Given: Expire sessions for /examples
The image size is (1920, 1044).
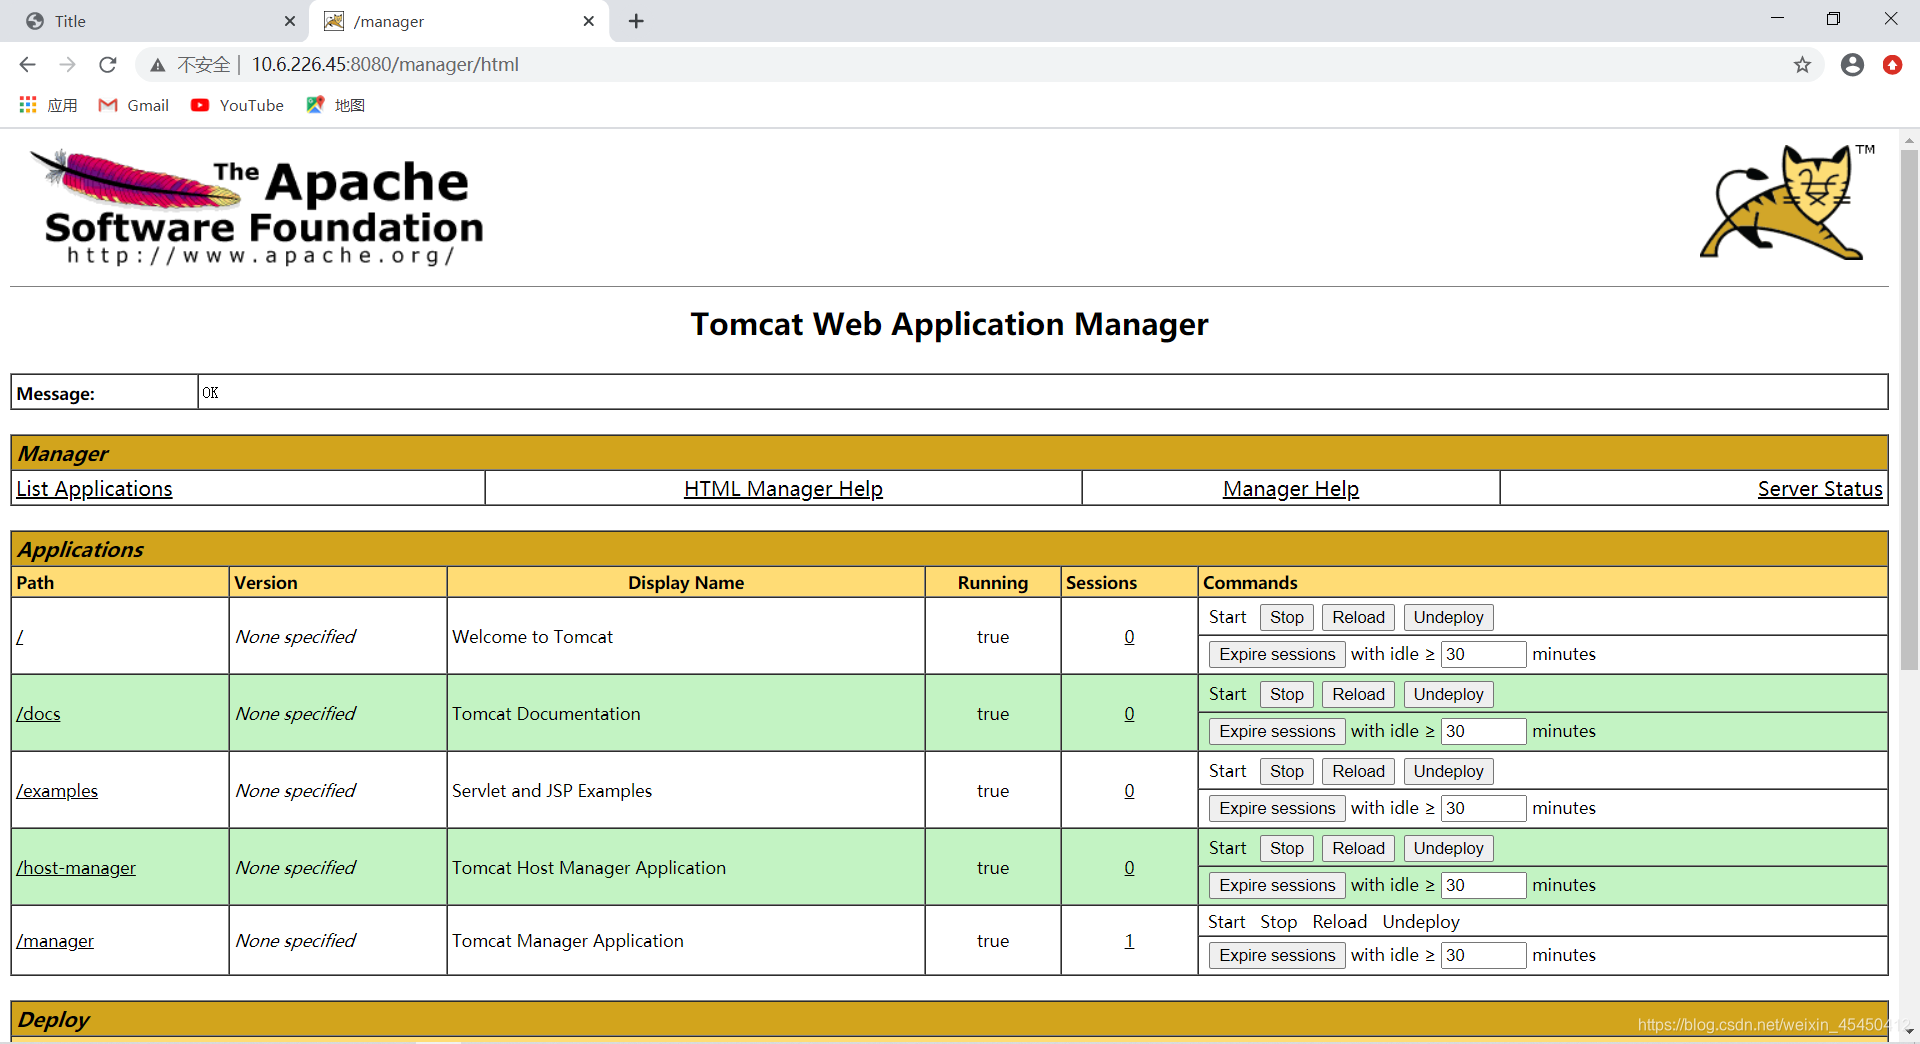Looking at the screenshot, I should tap(1277, 809).
